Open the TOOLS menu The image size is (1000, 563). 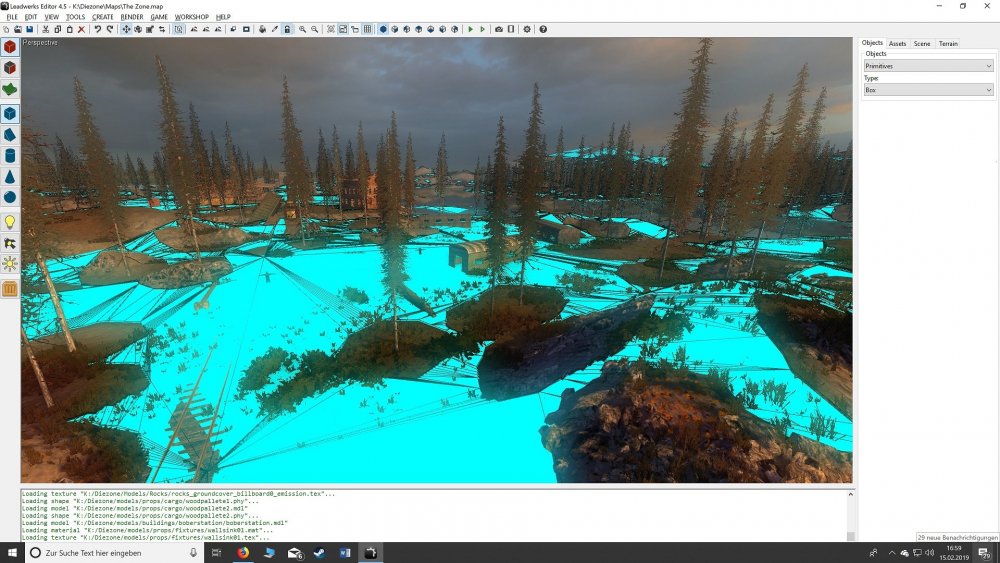[75, 17]
